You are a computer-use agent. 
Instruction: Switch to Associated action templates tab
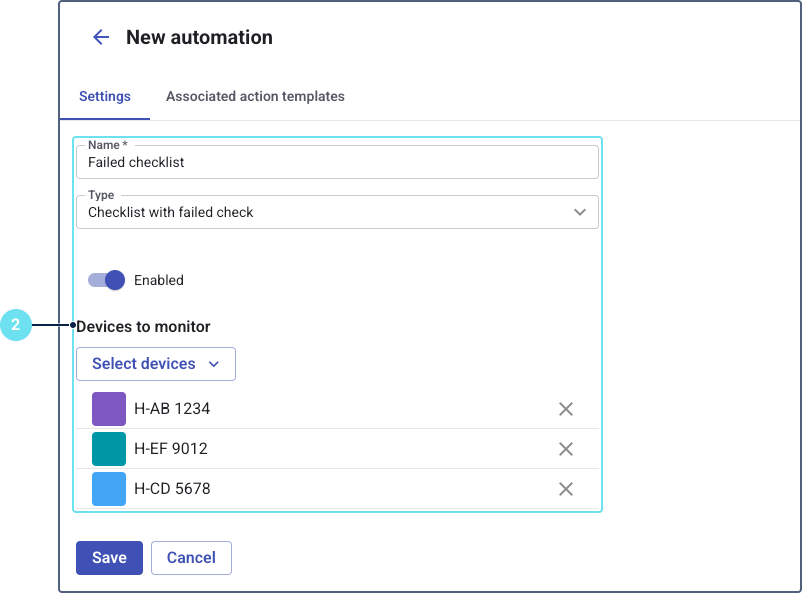pyautogui.click(x=255, y=97)
